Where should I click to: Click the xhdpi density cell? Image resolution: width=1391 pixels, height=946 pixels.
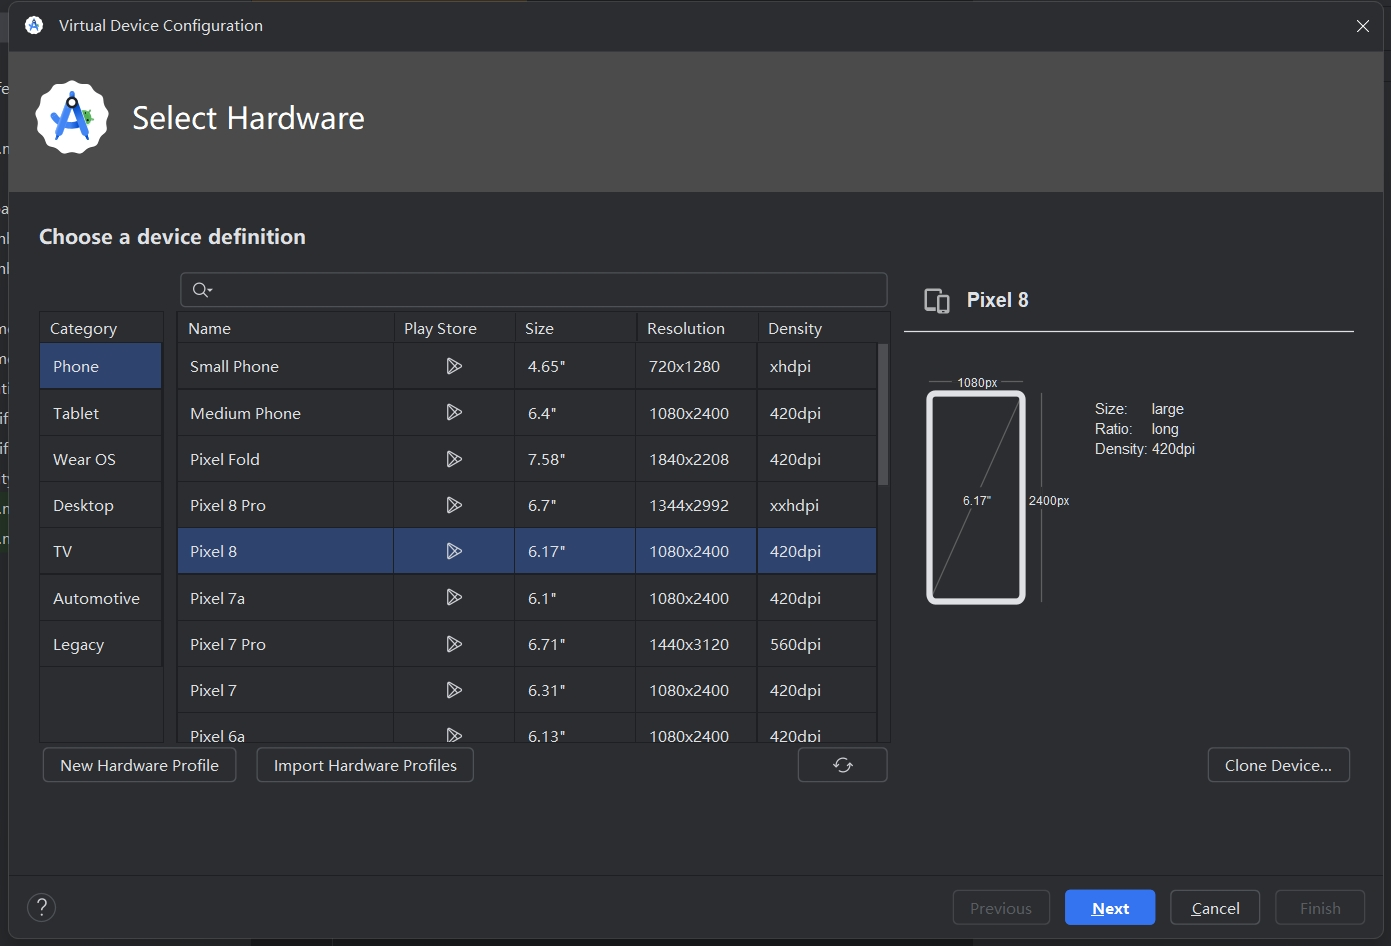(817, 366)
